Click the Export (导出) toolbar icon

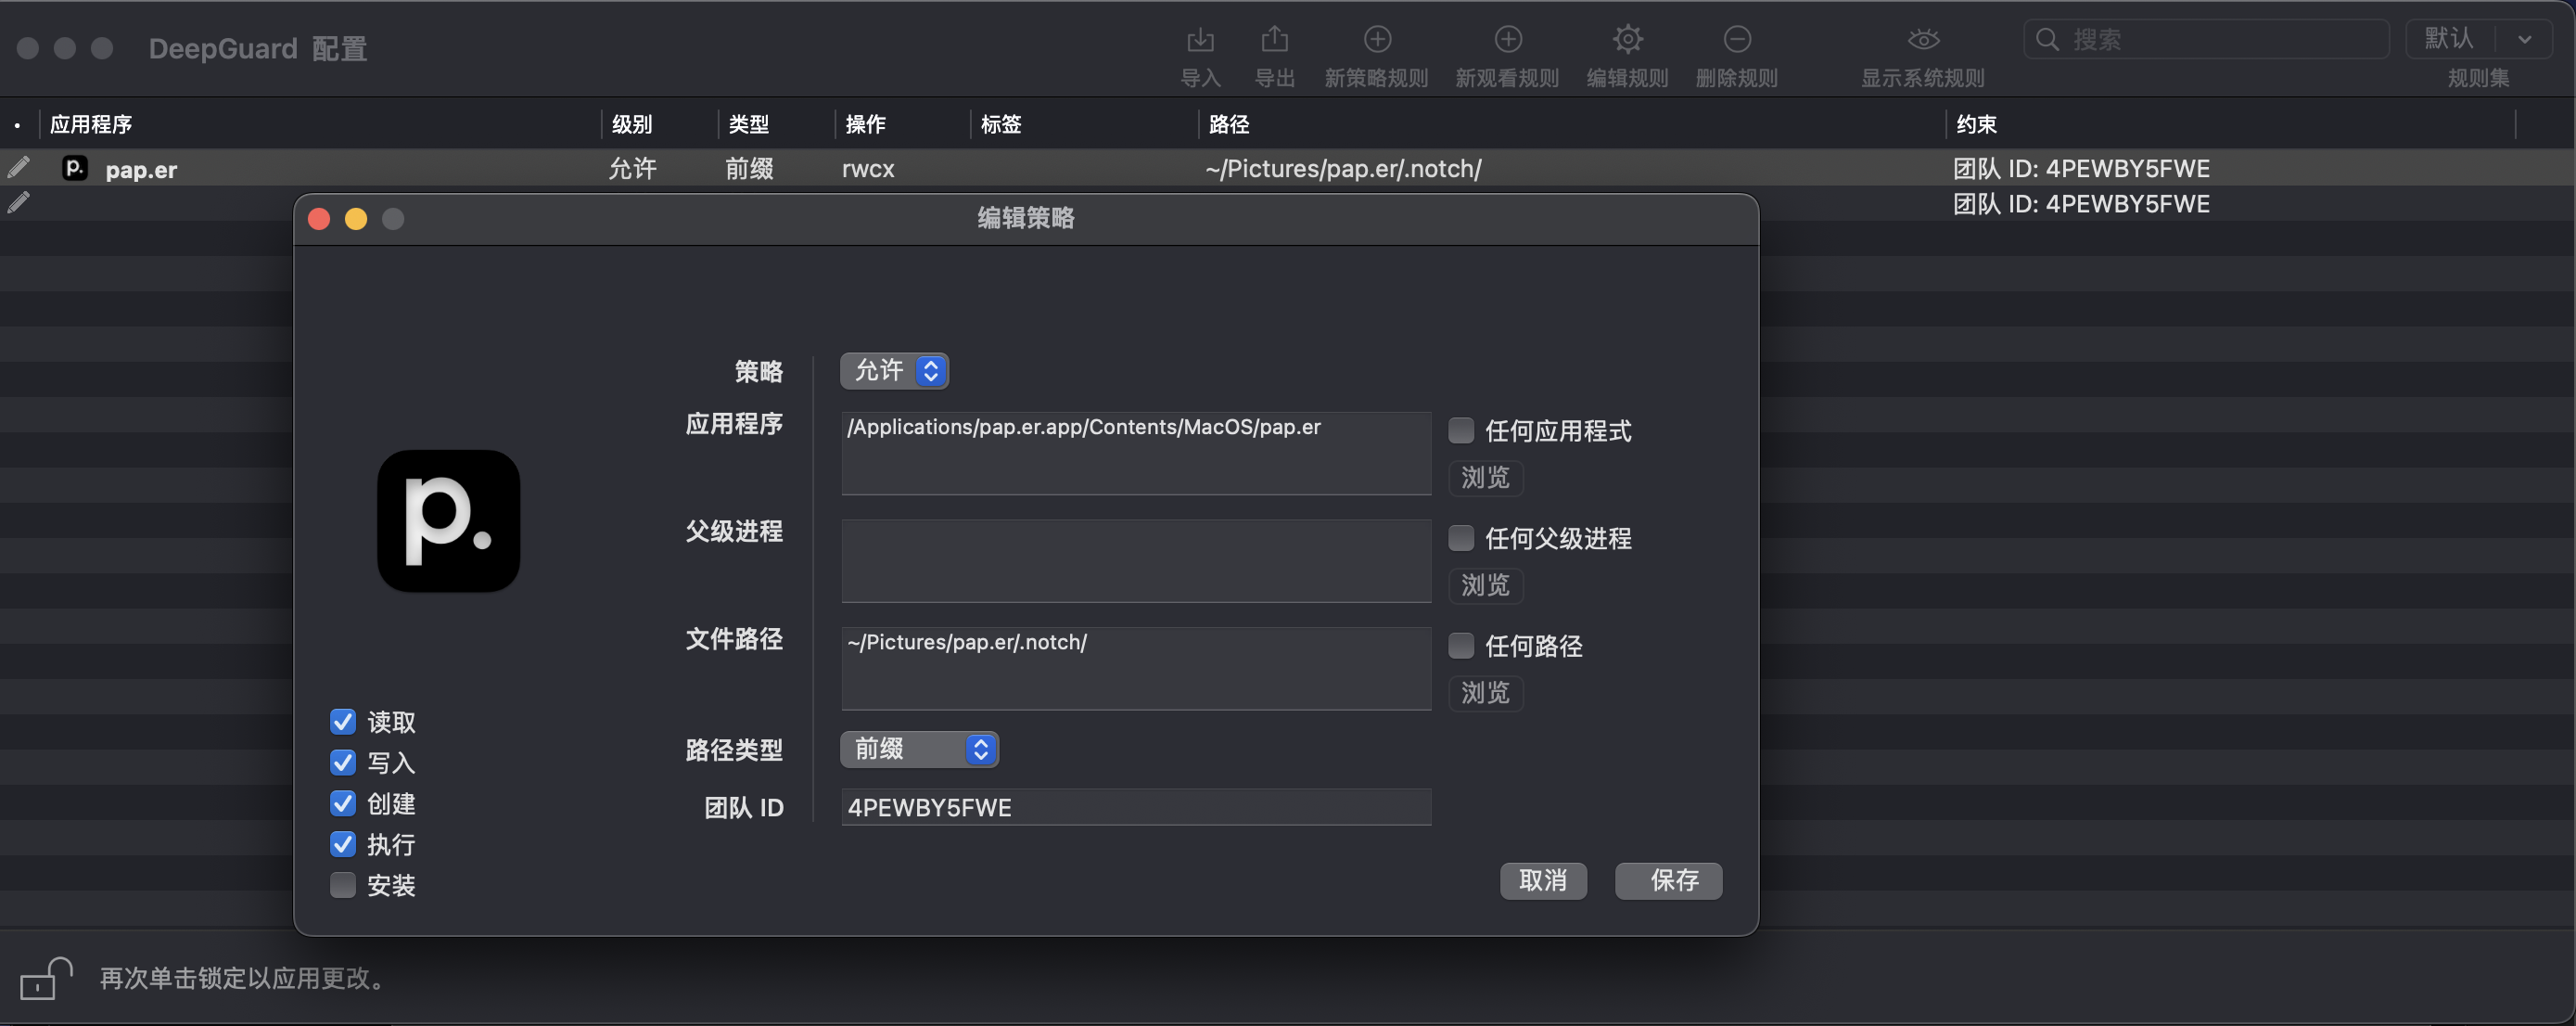tap(1274, 40)
